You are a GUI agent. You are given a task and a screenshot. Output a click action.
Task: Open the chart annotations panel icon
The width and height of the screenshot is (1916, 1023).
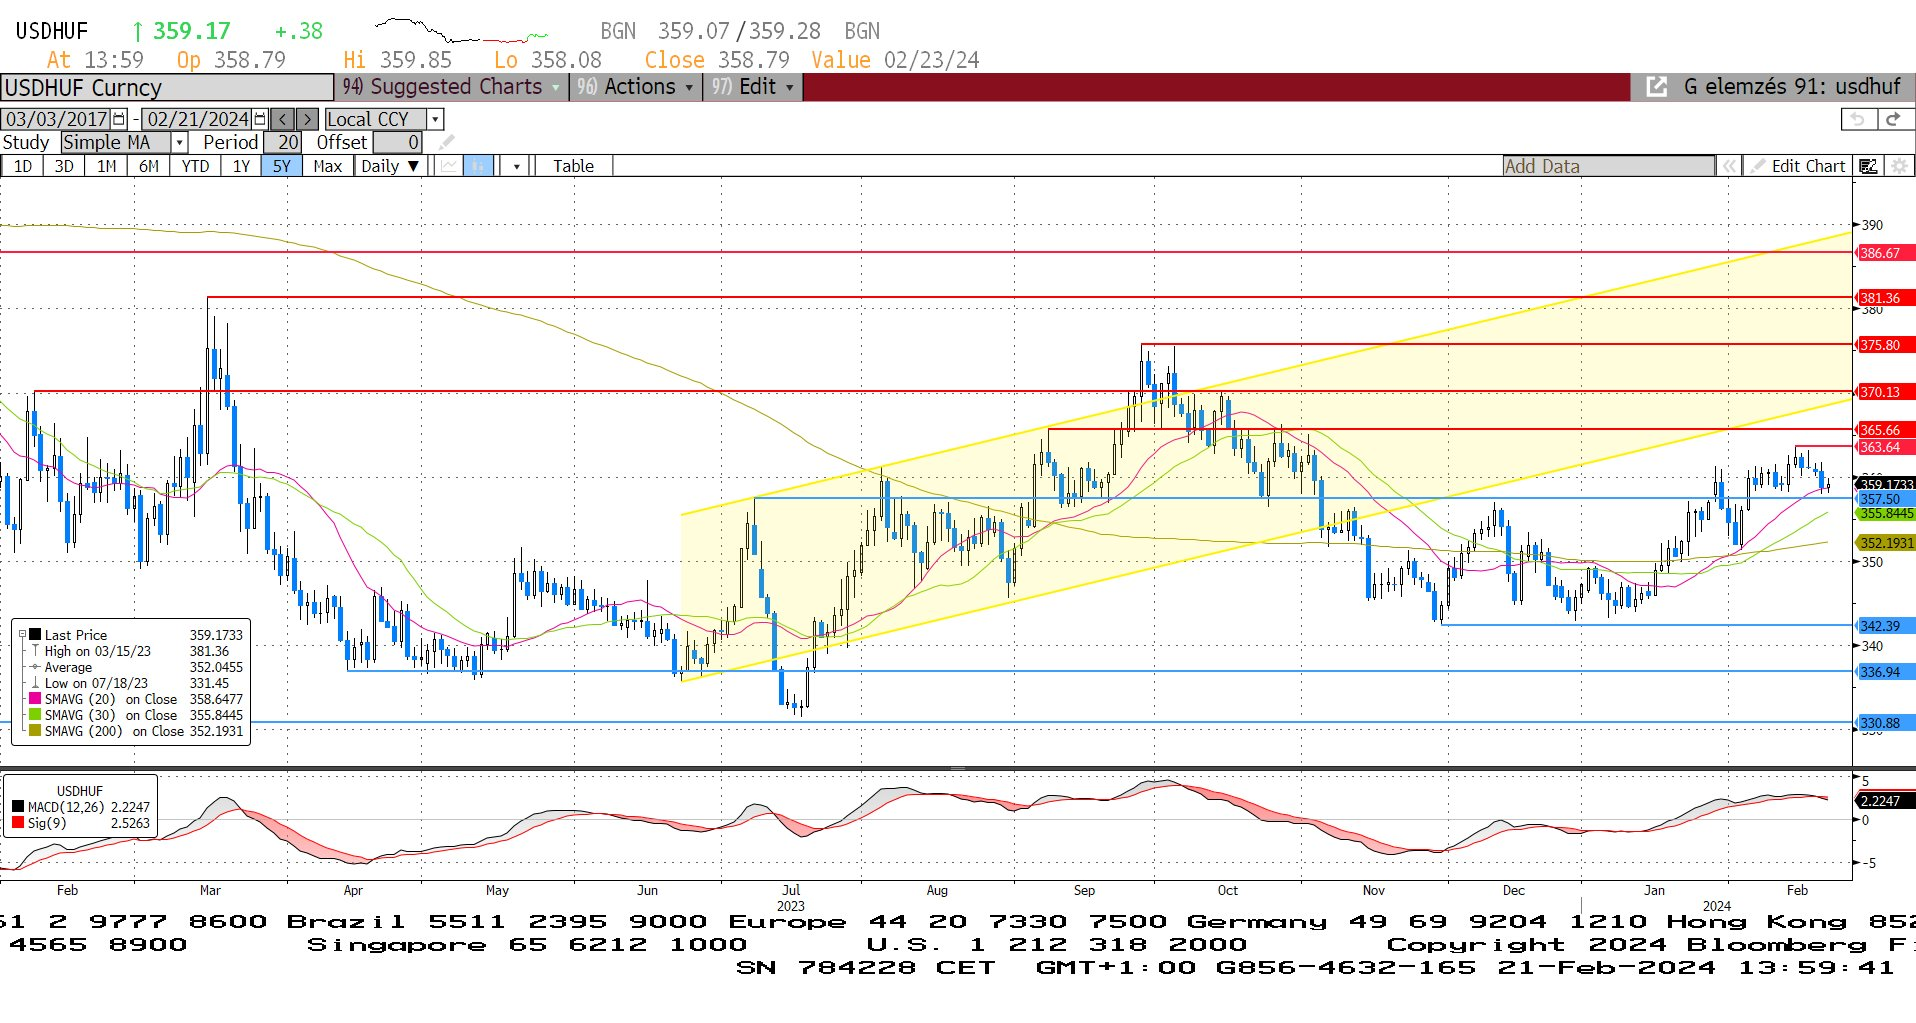click(1867, 166)
